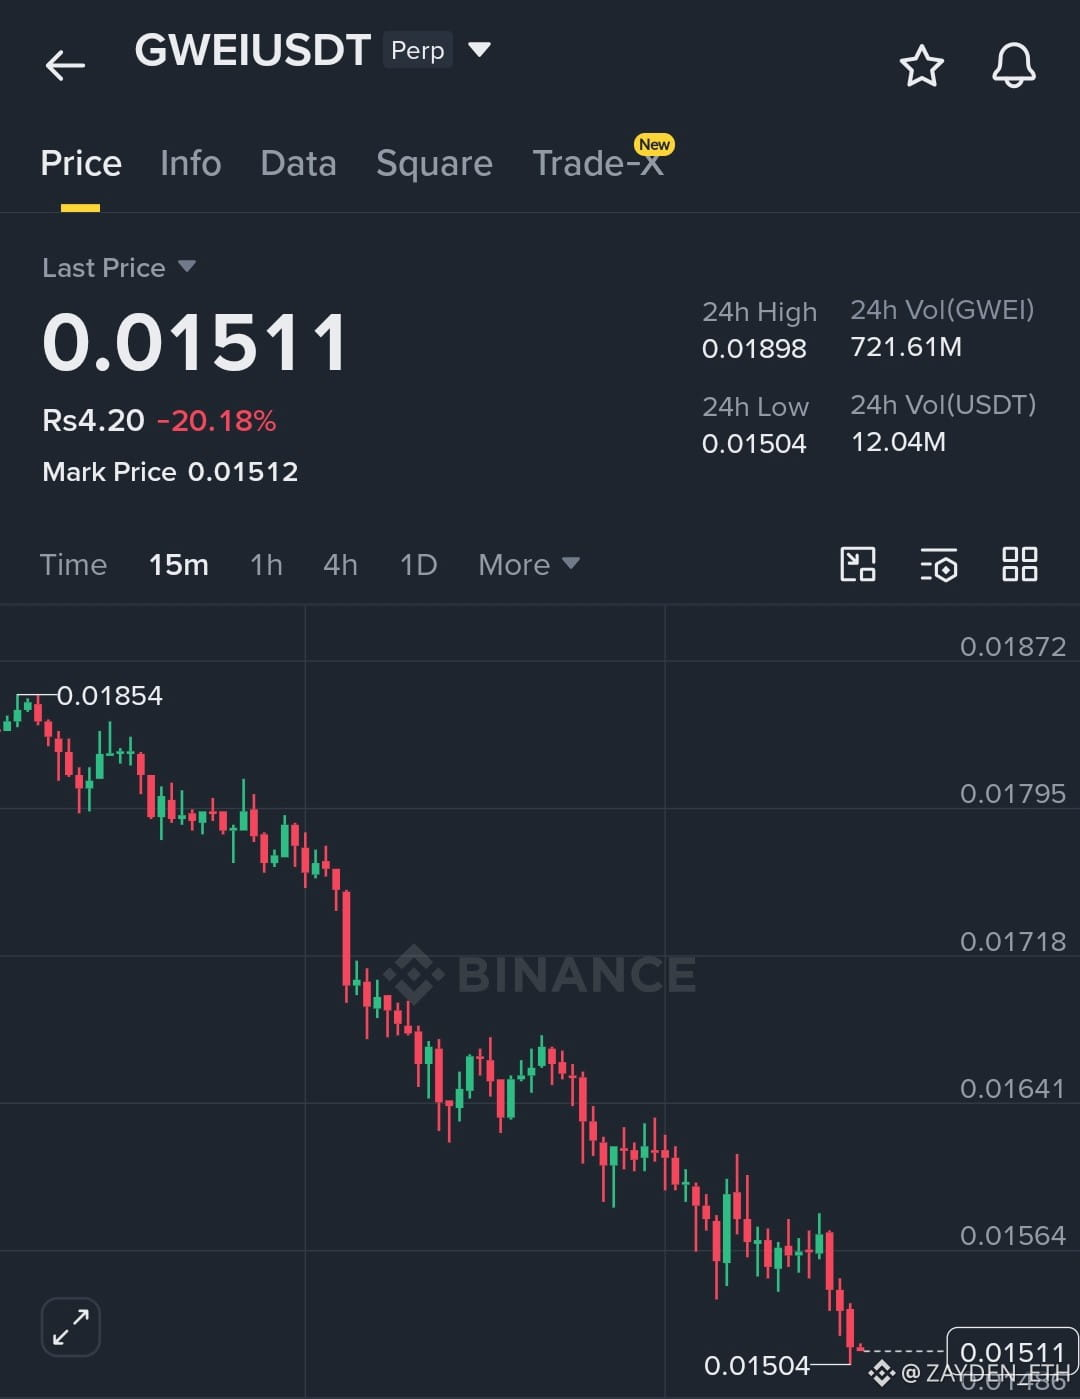Screen dimensions: 1080x1399
Task: Click the 0.01641 price axis label
Action: point(1013,1089)
